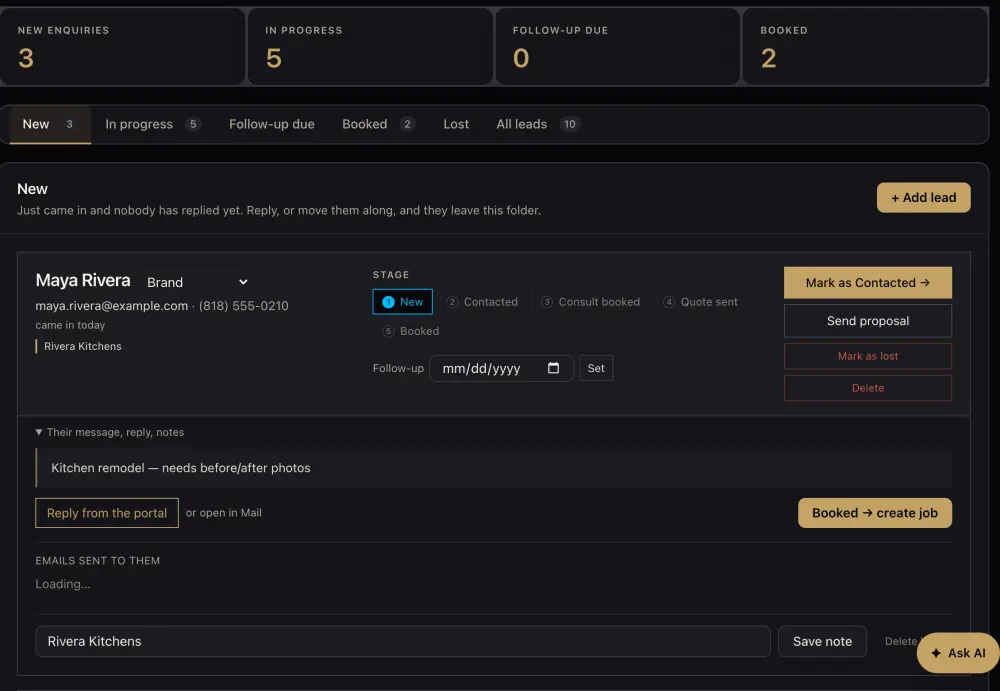Click the Set follow-up button
This screenshot has height=691, width=1000.
pos(596,368)
